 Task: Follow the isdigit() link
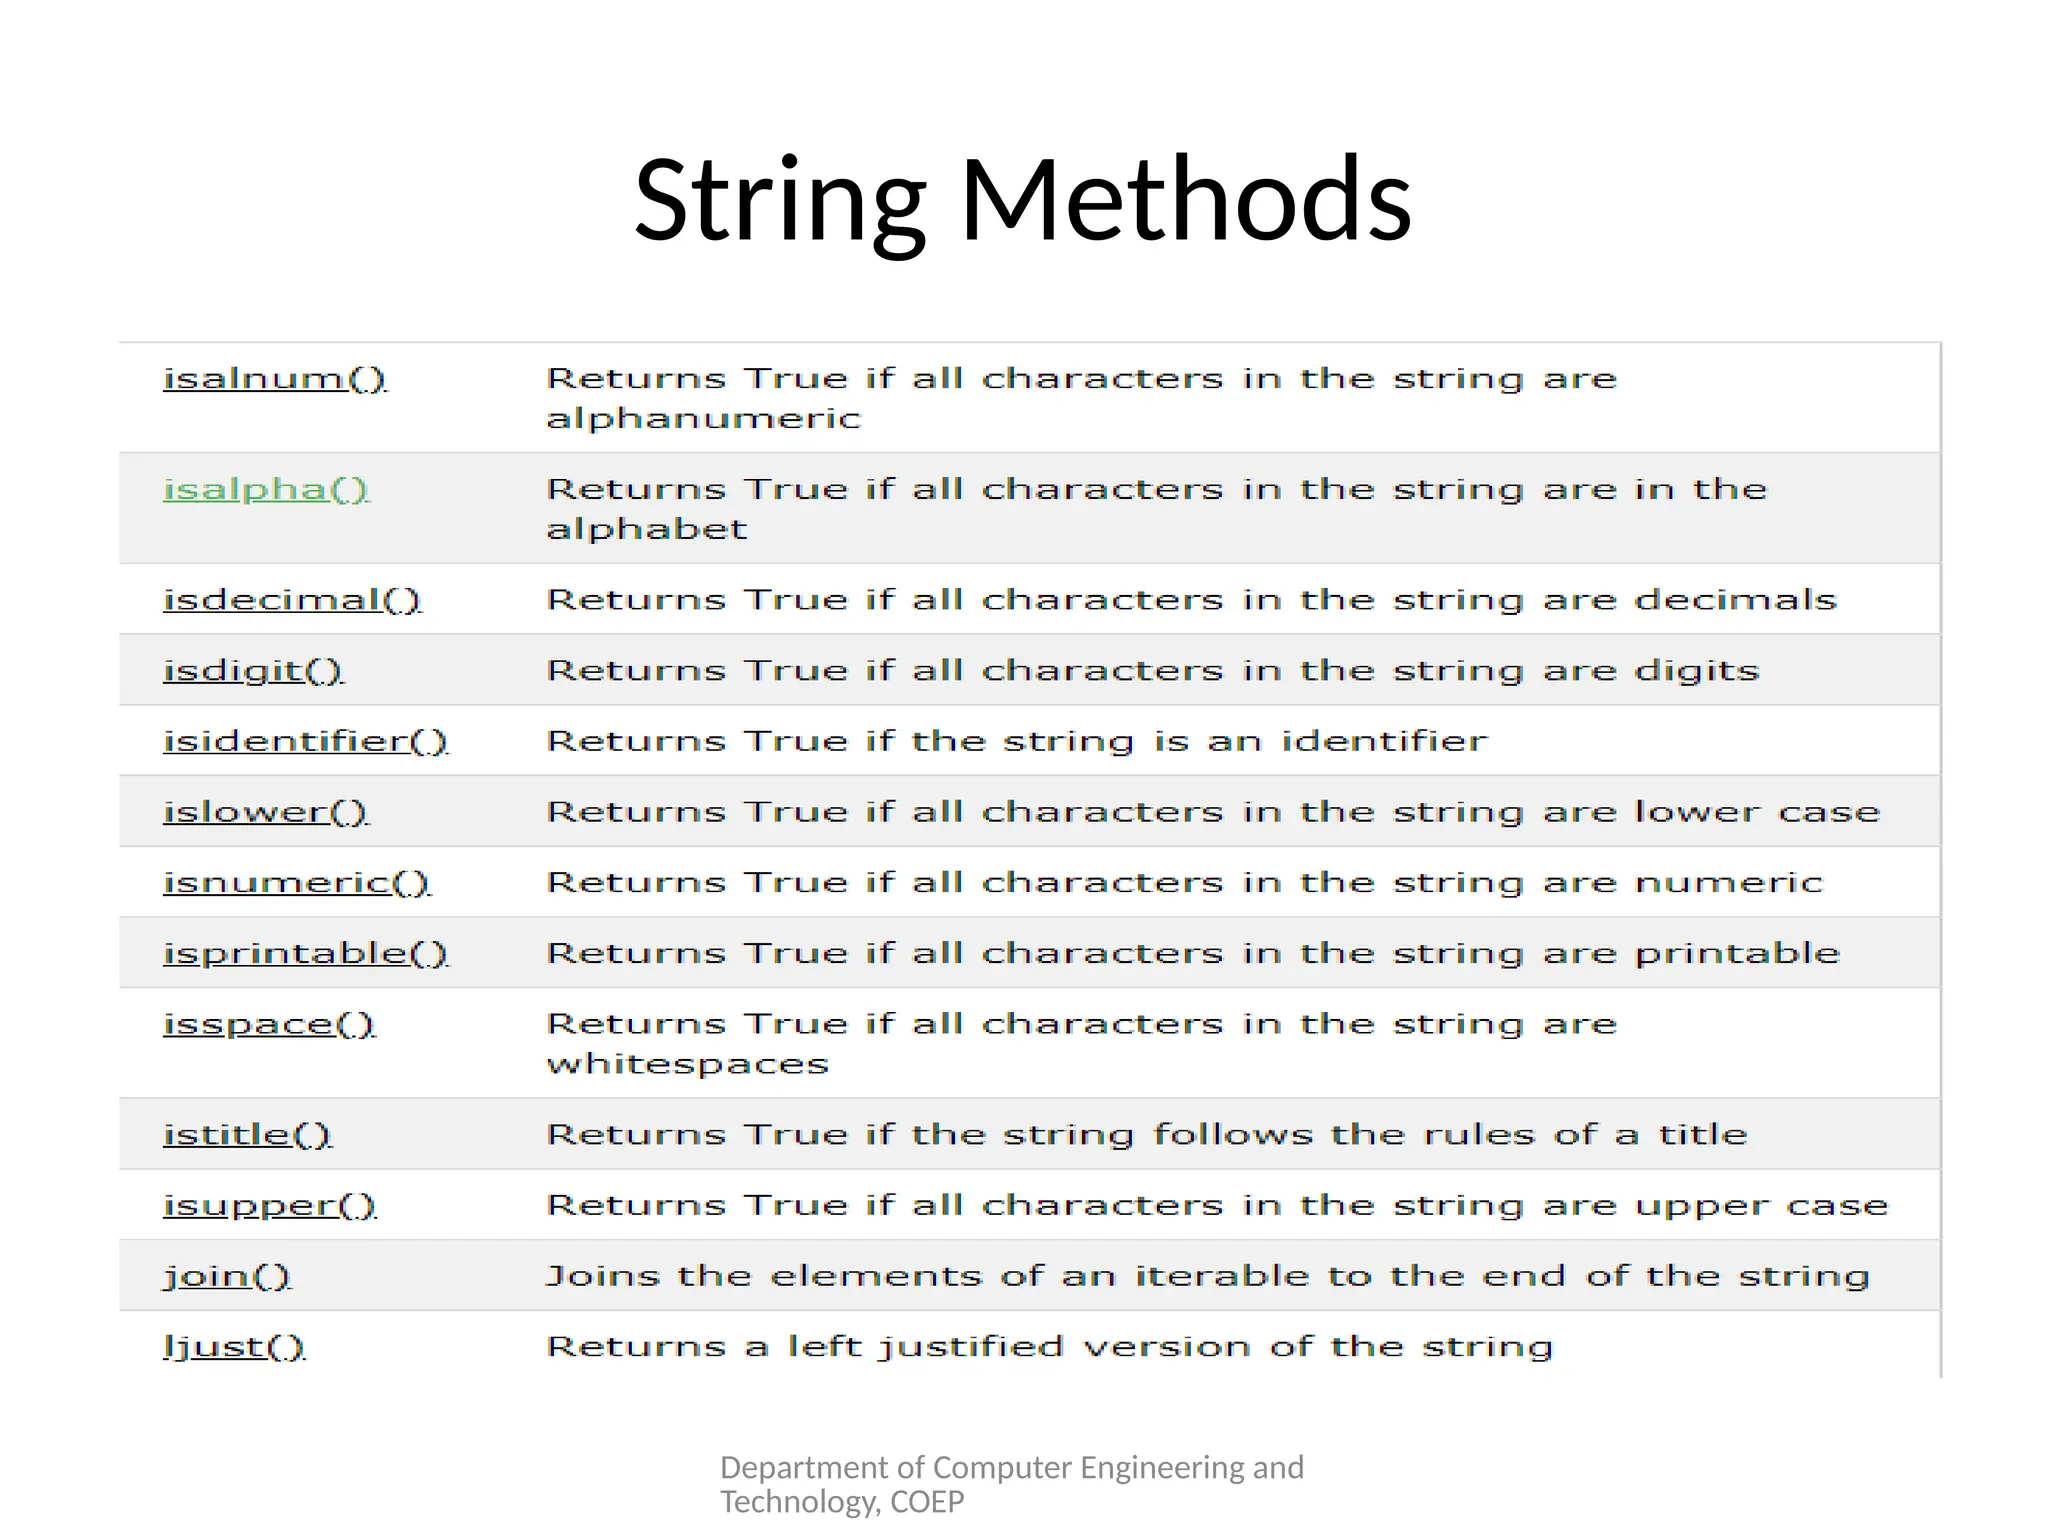click(x=253, y=671)
